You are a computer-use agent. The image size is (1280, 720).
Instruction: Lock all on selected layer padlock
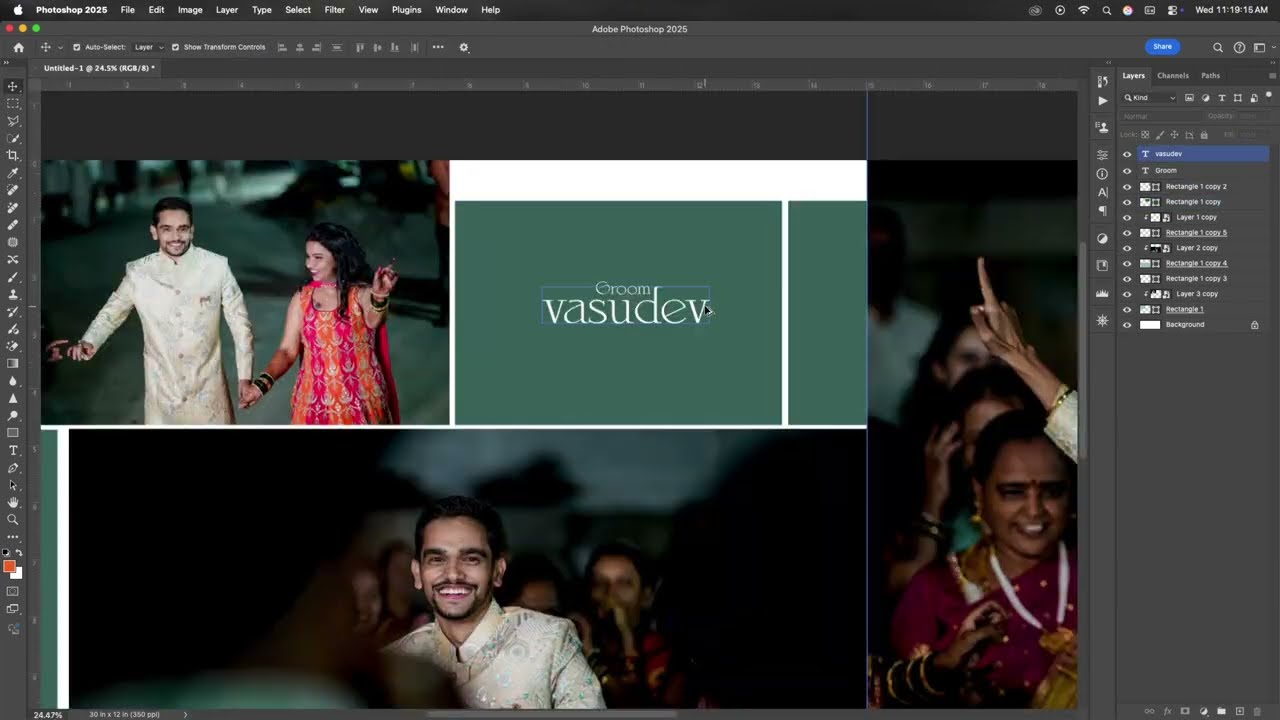point(1204,135)
